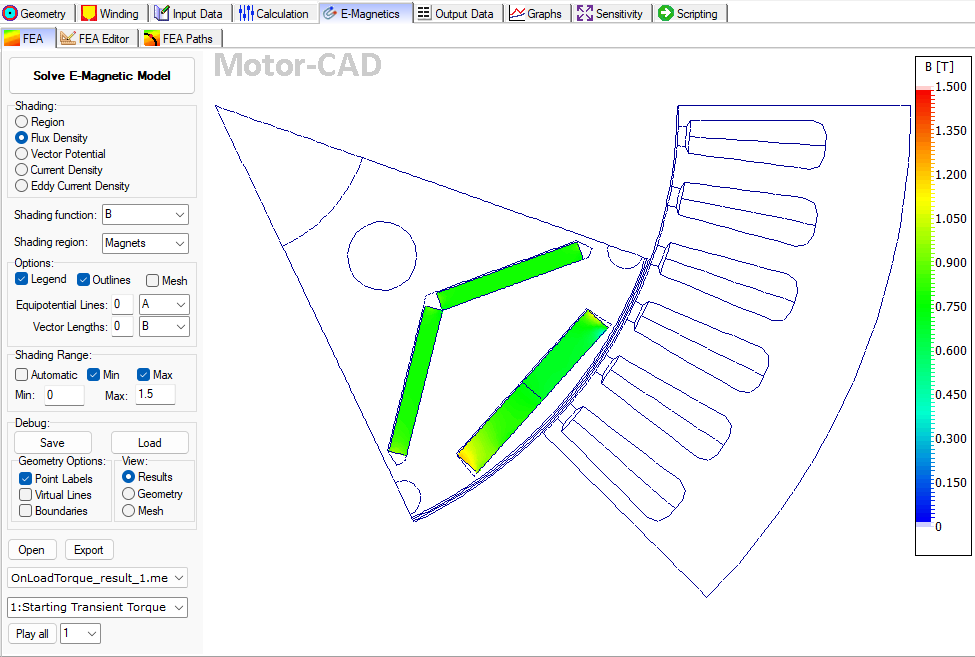Click the Play all button
975x657 pixels.
click(32, 633)
